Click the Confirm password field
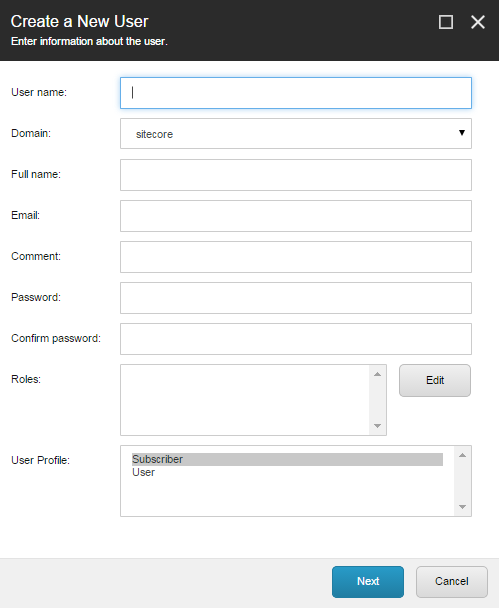This screenshot has height=608, width=499. (x=296, y=339)
